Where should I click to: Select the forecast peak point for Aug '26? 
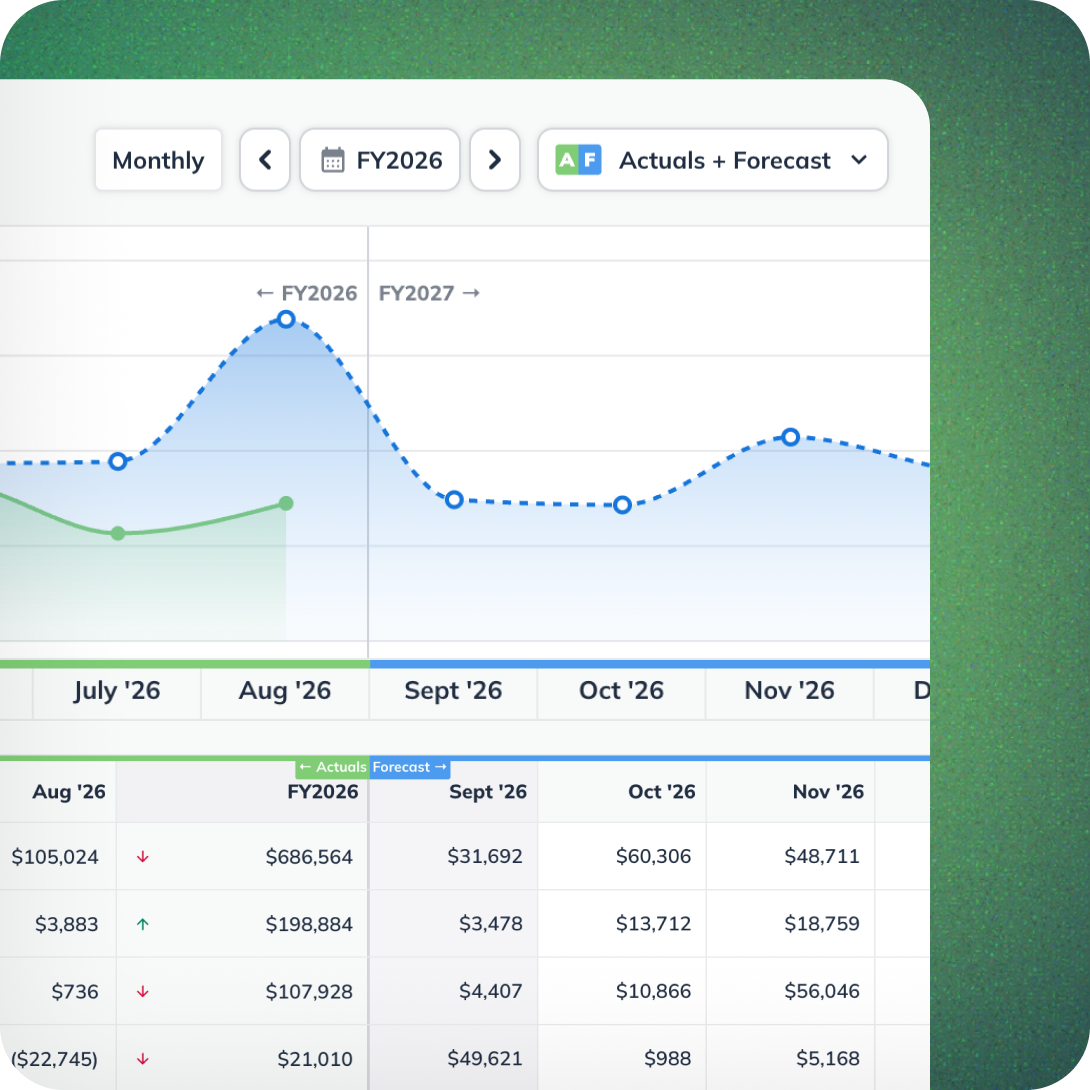pos(286,319)
